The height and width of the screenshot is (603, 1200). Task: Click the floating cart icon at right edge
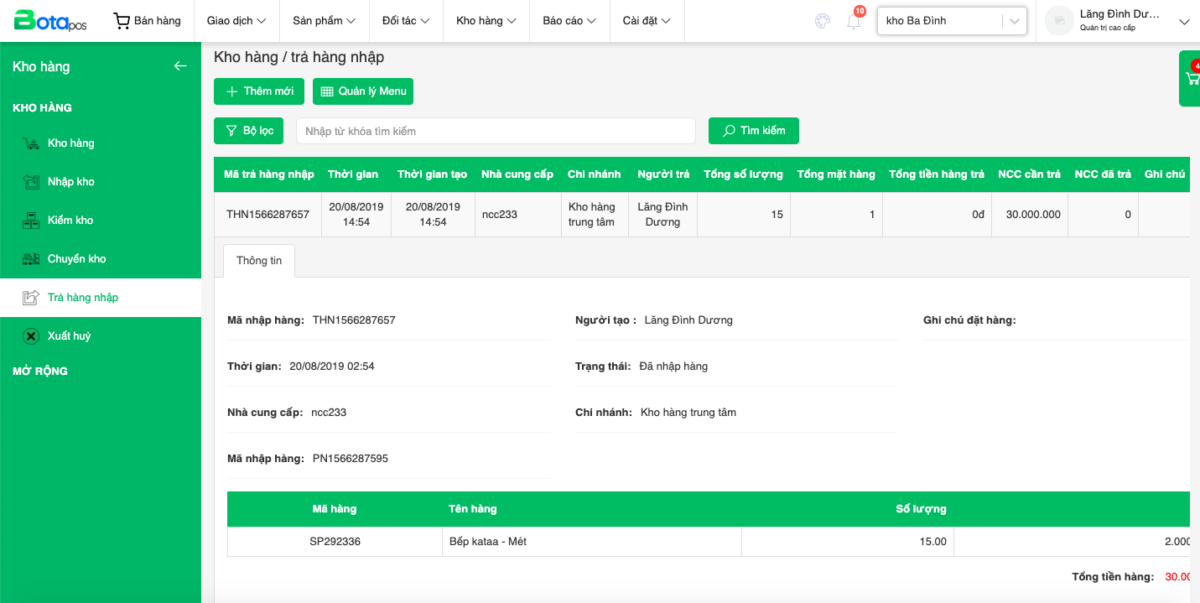pyautogui.click(x=1192, y=77)
